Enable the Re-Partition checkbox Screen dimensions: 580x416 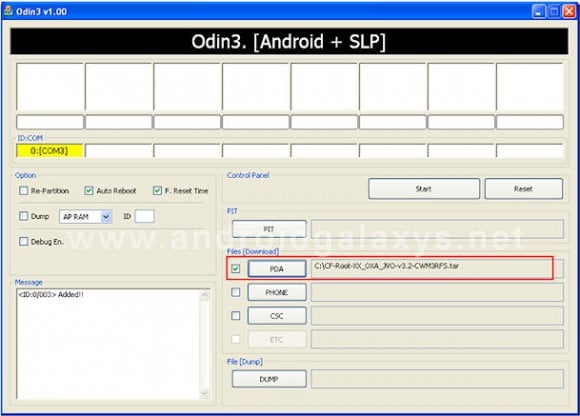pyautogui.click(x=23, y=190)
